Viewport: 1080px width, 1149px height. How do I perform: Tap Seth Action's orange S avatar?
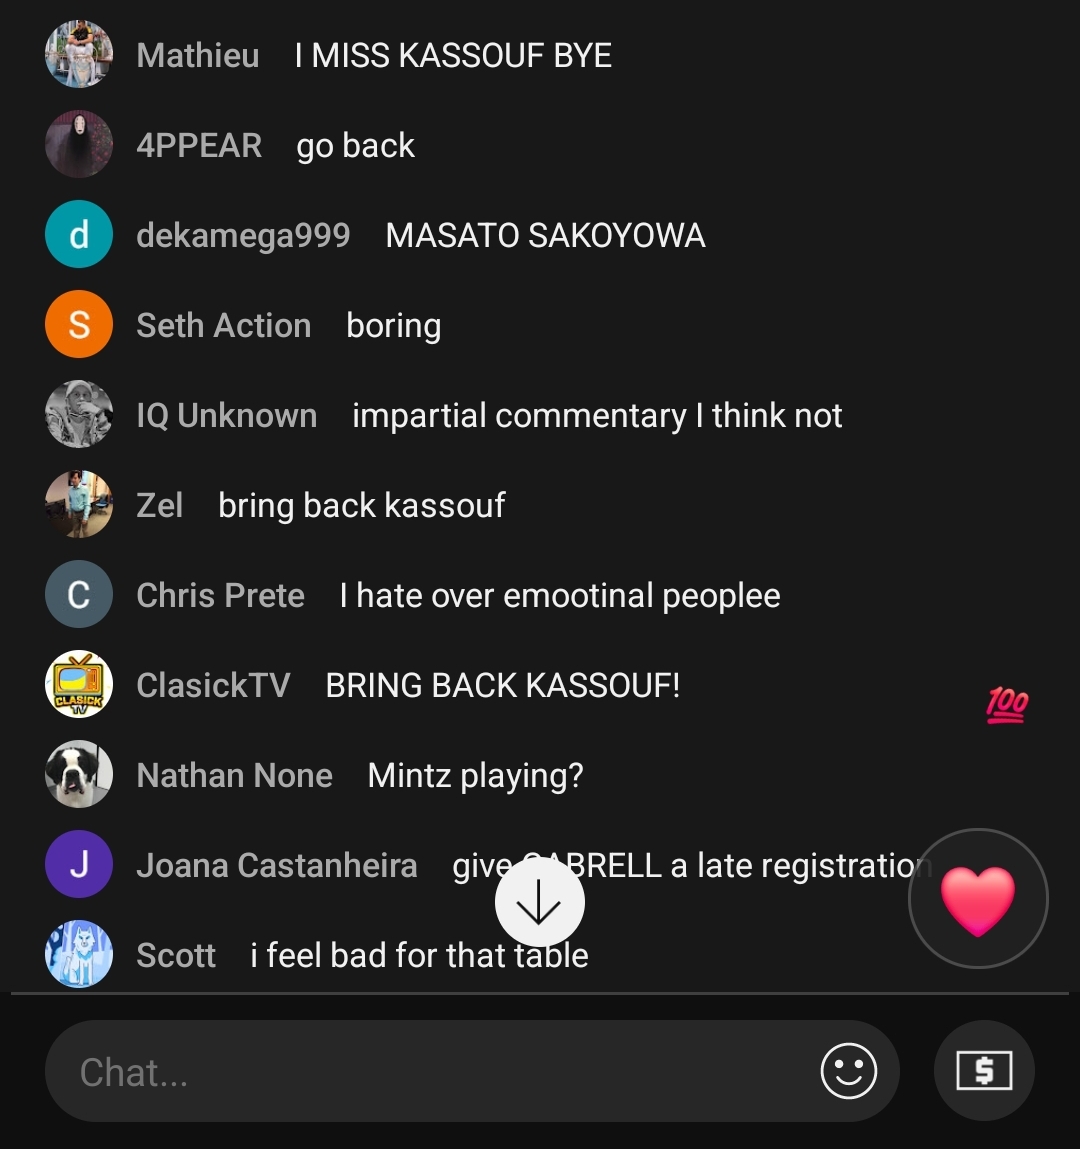pyautogui.click(x=79, y=324)
